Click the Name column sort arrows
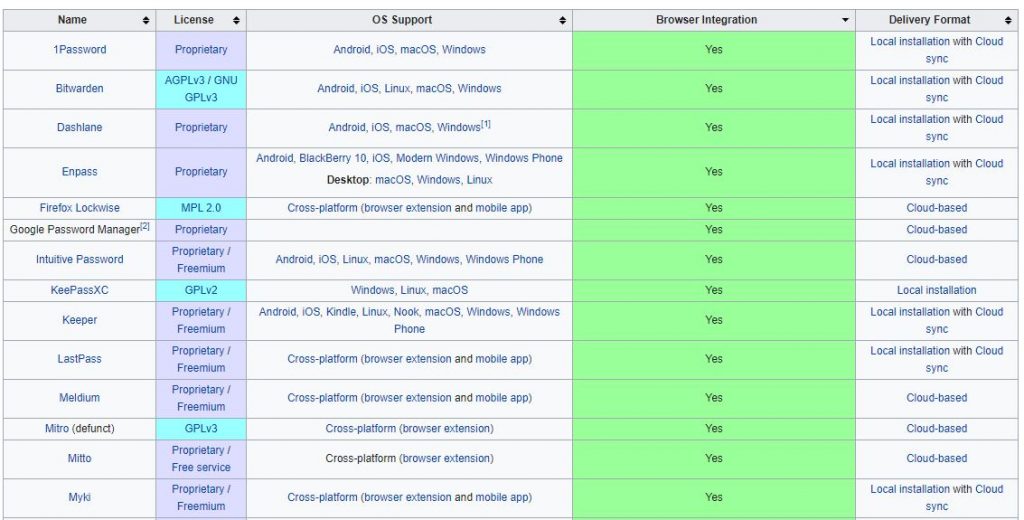The width and height of the screenshot is (1024, 520). tap(146, 20)
